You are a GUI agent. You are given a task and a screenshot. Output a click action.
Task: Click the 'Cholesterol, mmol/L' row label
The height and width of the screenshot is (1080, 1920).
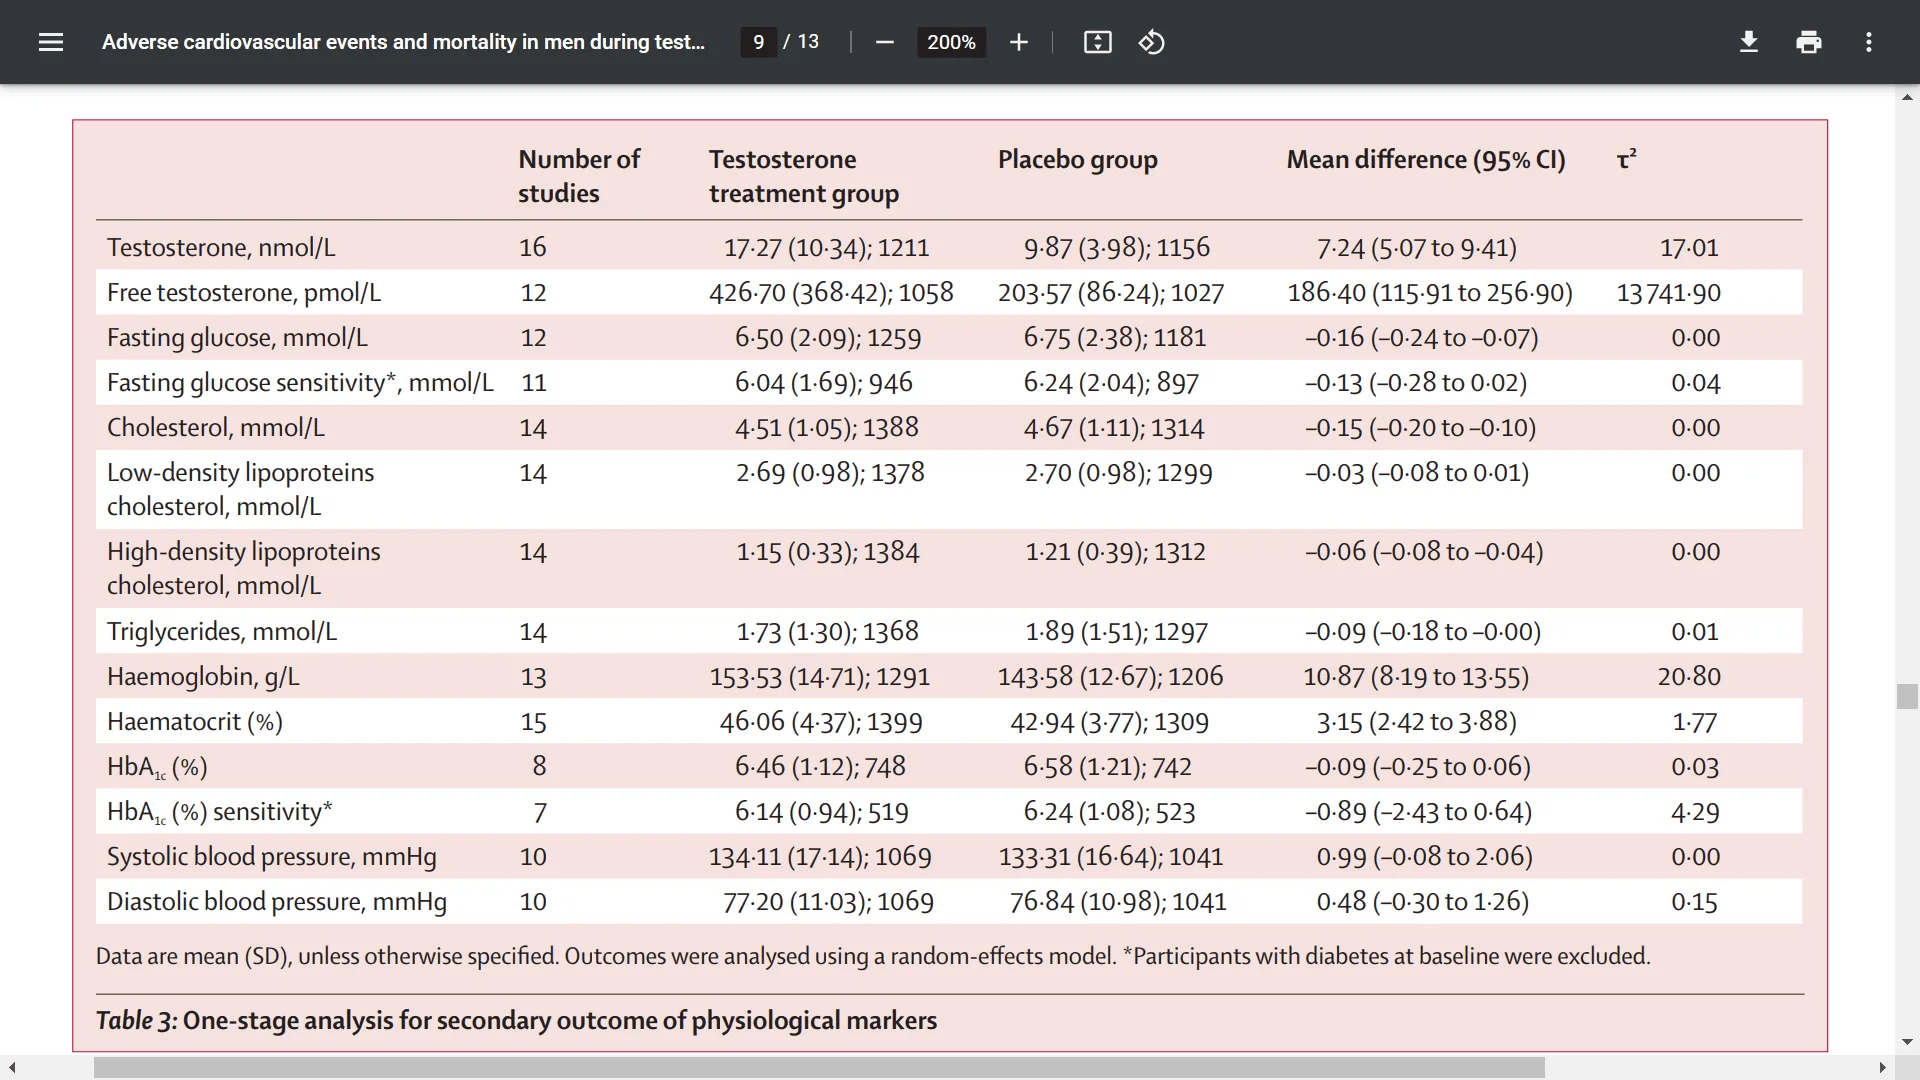(x=216, y=427)
